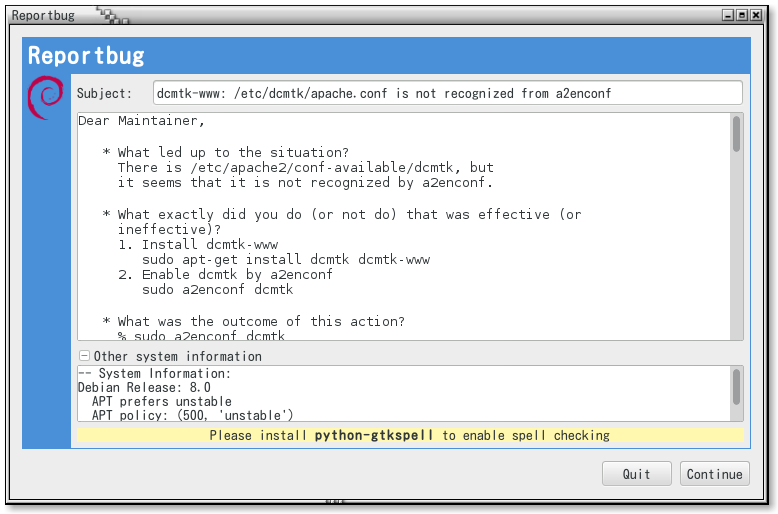Image resolution: width=778 pixels, height=514 pixels.
Task: Click the Reportbug titlebar window icon
Action: [113, 16]
